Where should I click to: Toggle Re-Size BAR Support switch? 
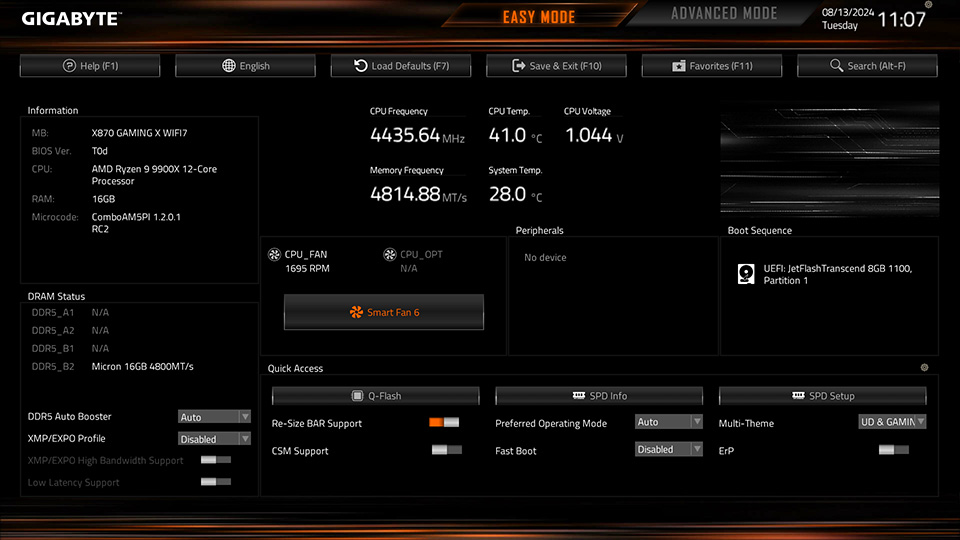point(444,423)
